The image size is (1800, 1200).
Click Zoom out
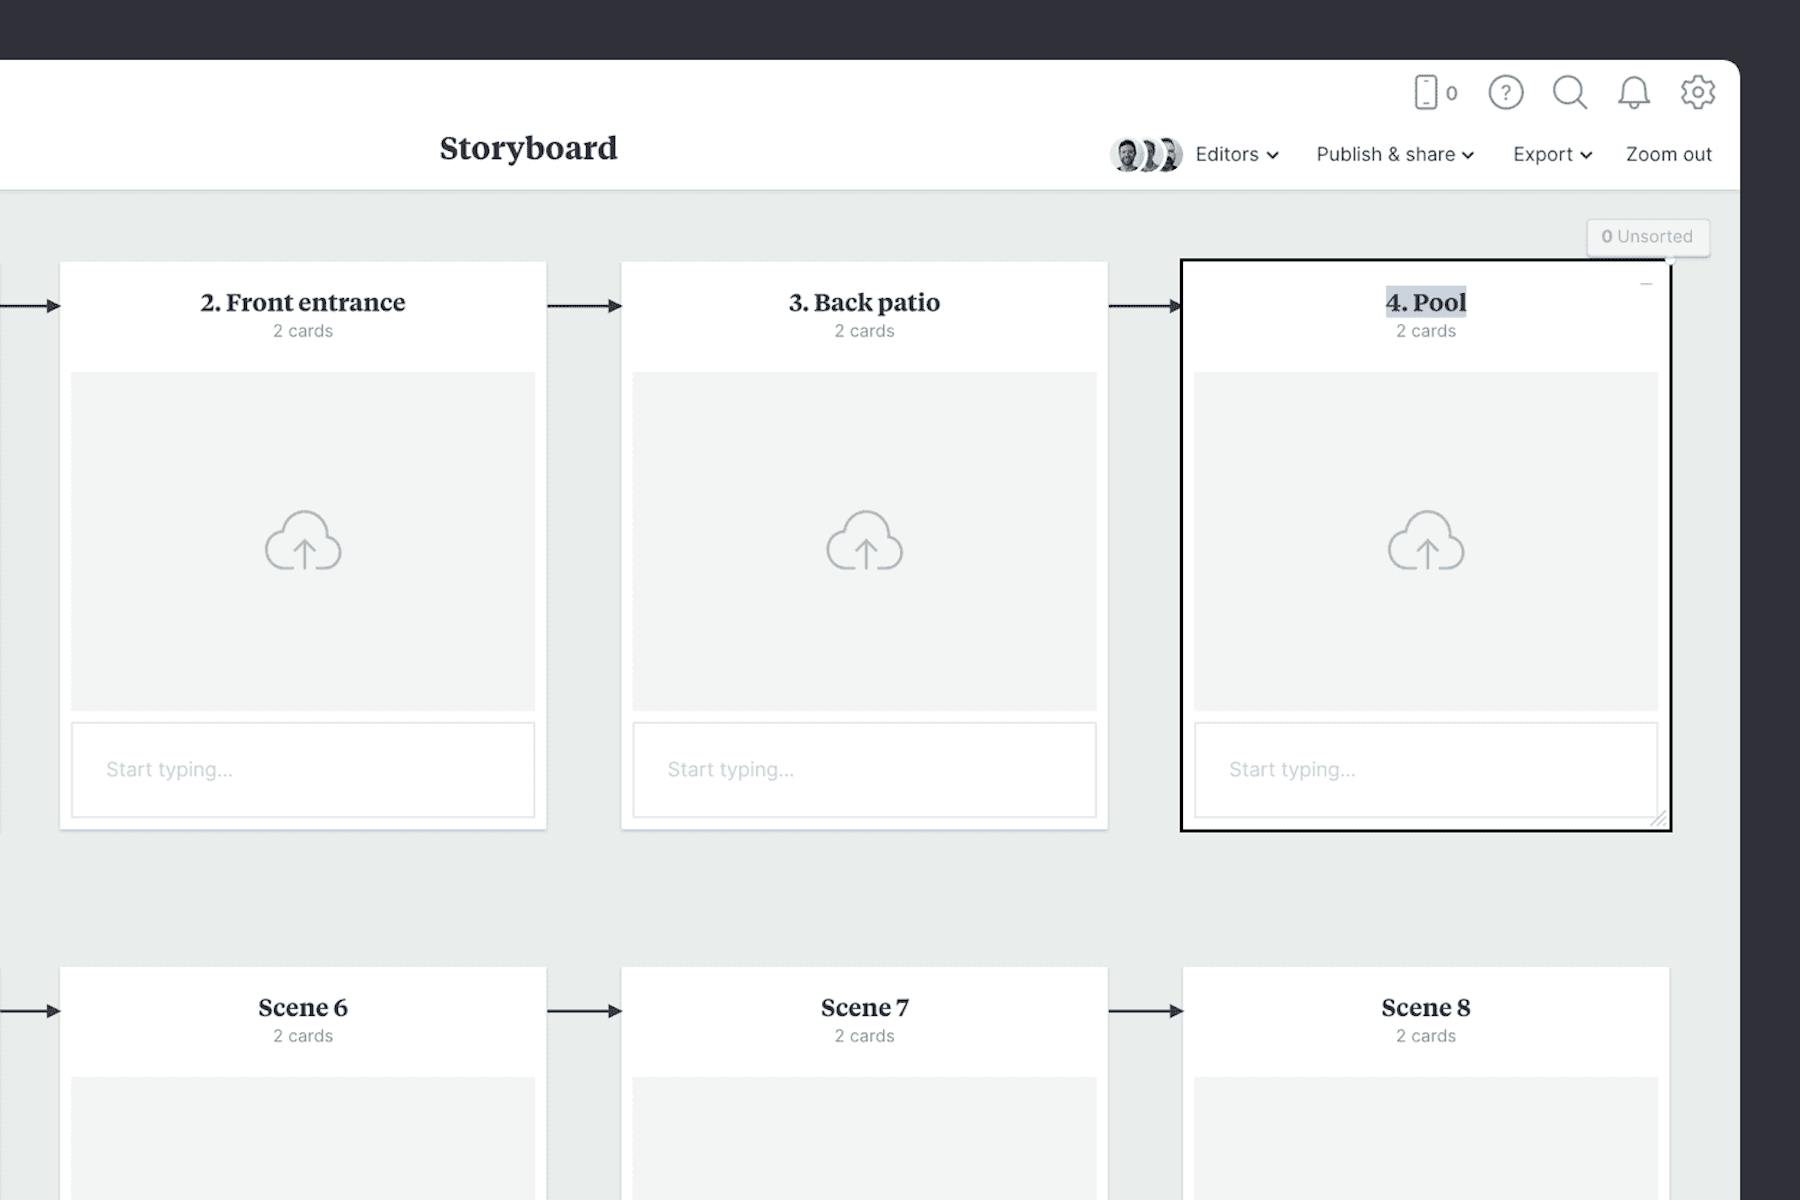(x=1668, y=154)
